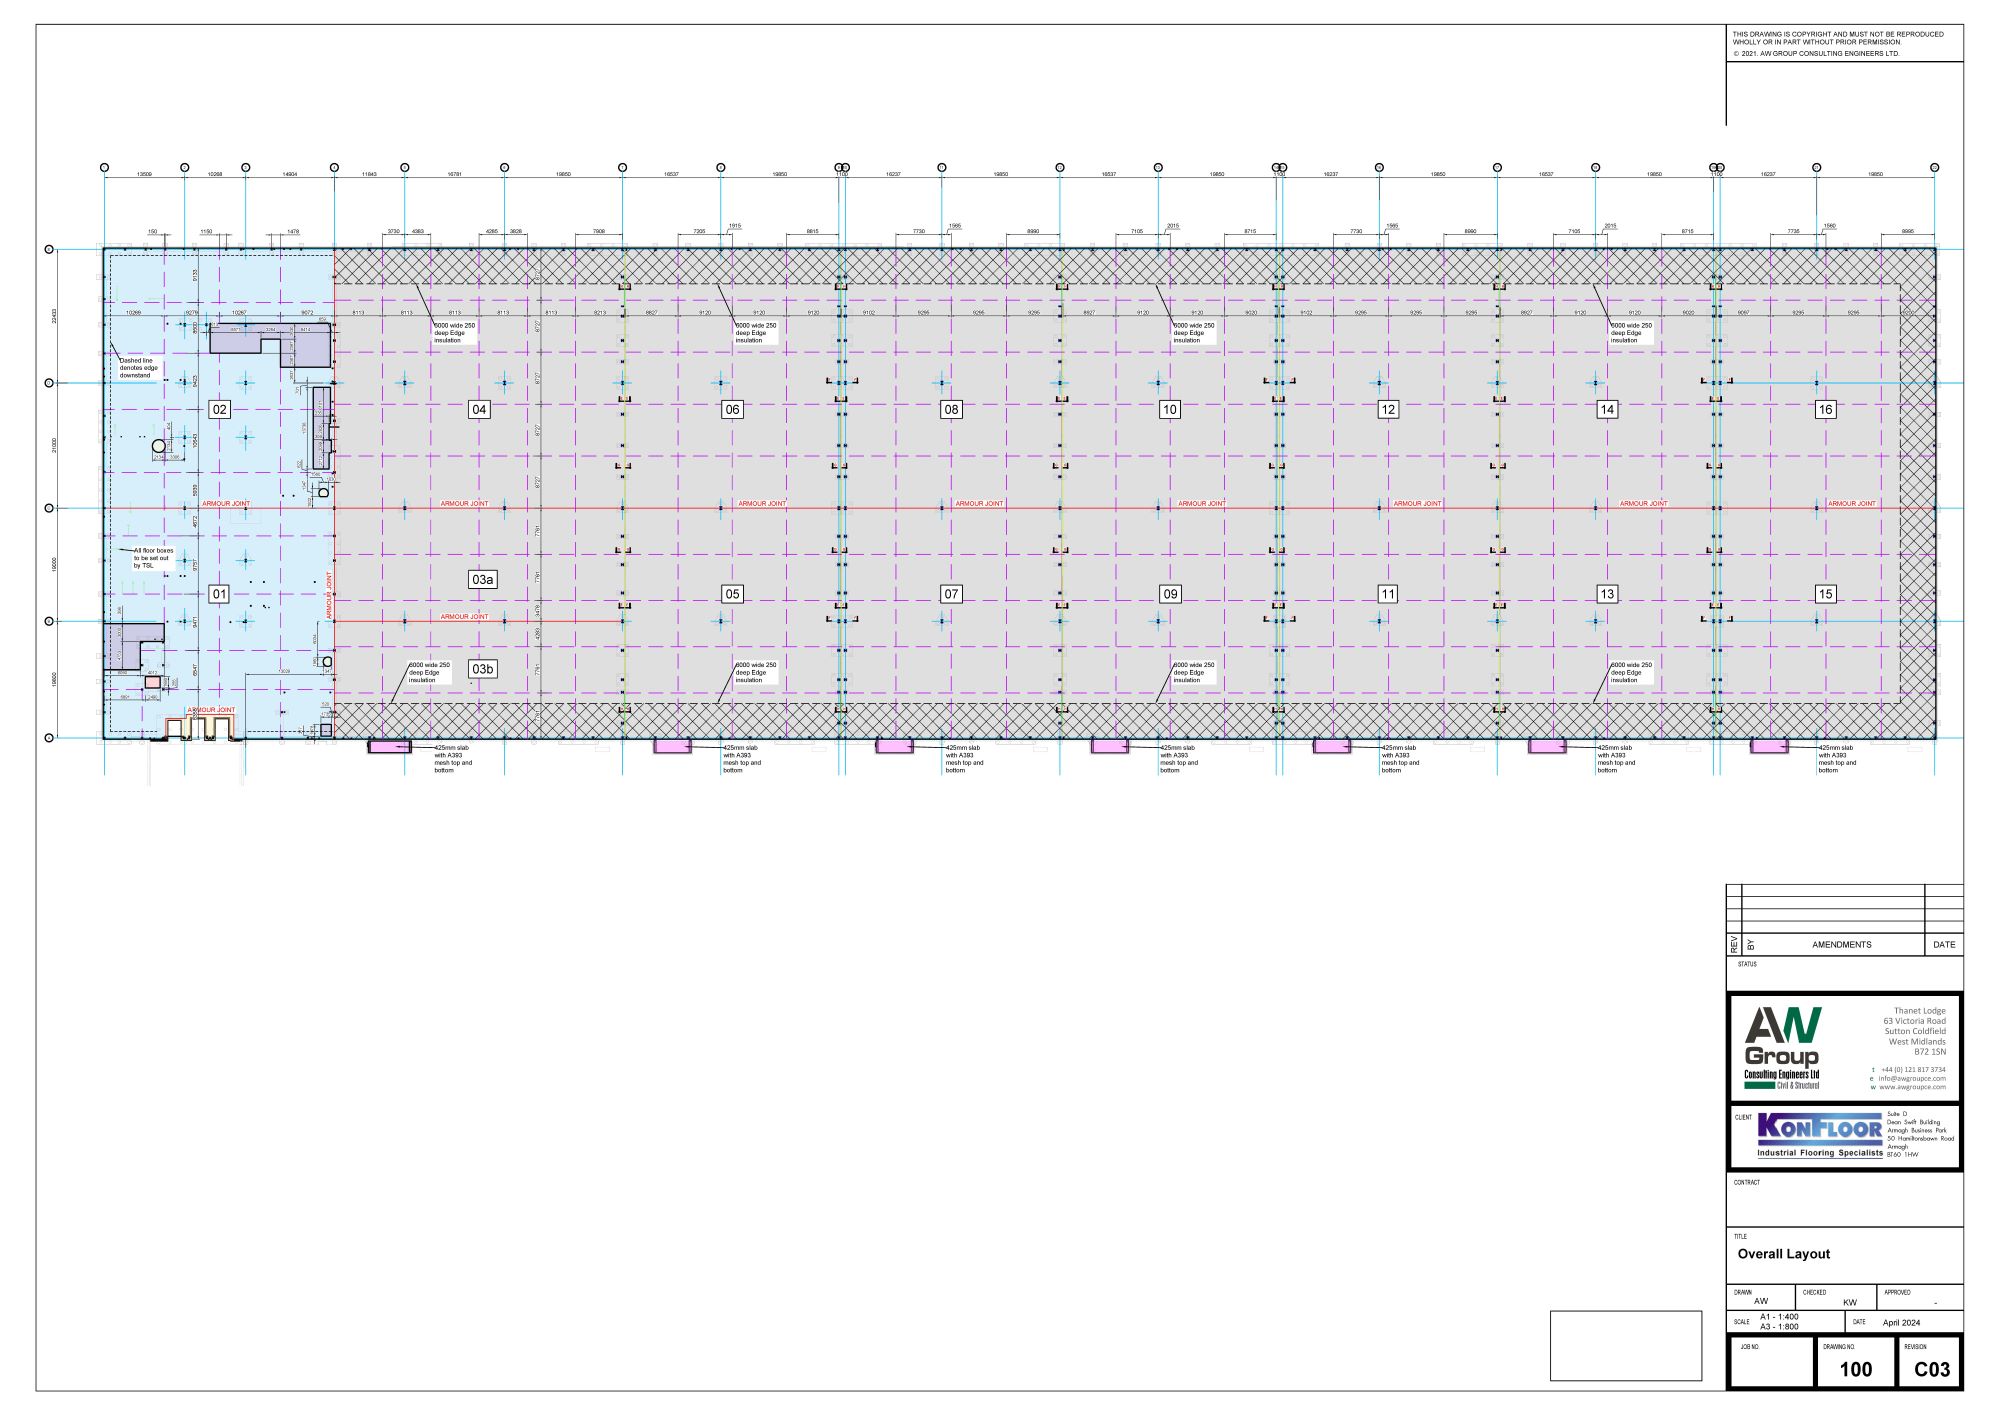The image size is (2000, 1413).
Task: Click the April 2024 date field
Action: (x=1903, y=1323)
